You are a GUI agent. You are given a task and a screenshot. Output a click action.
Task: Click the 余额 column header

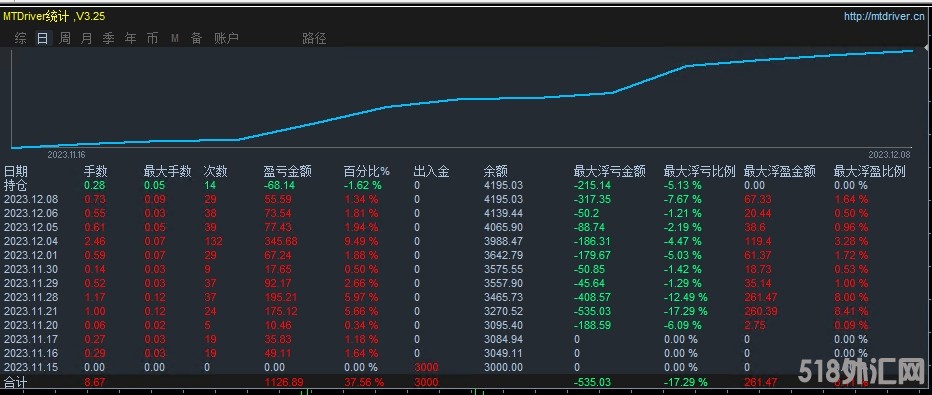[x=496, y=172]
